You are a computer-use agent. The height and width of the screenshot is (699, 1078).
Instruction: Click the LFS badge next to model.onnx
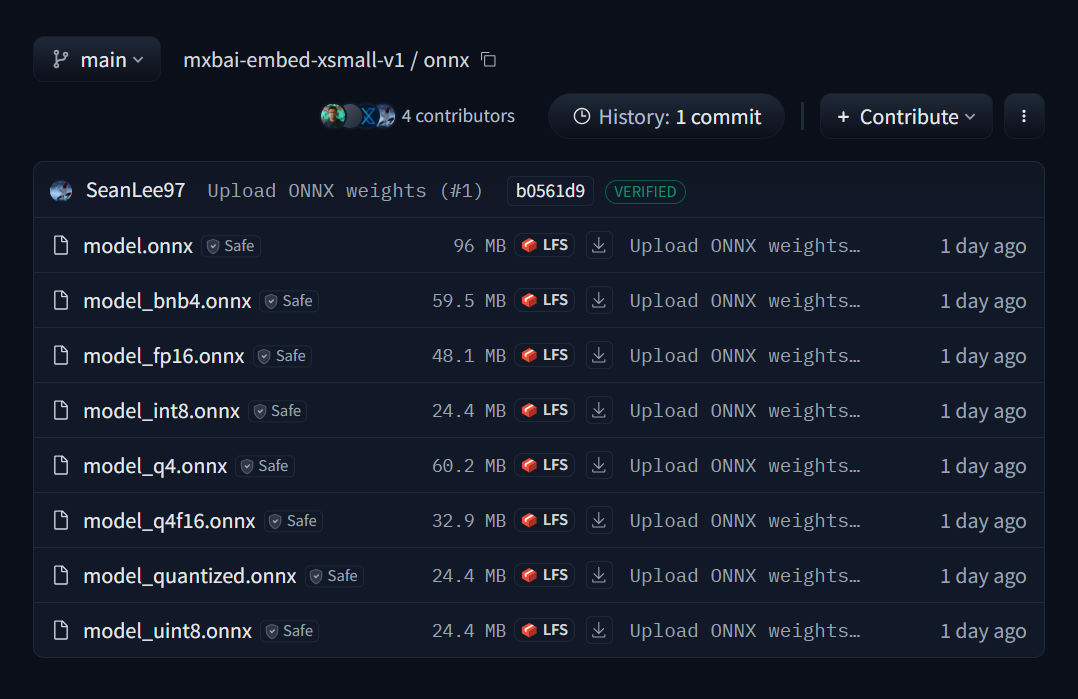pyautogui.click(x=544, y=245)
